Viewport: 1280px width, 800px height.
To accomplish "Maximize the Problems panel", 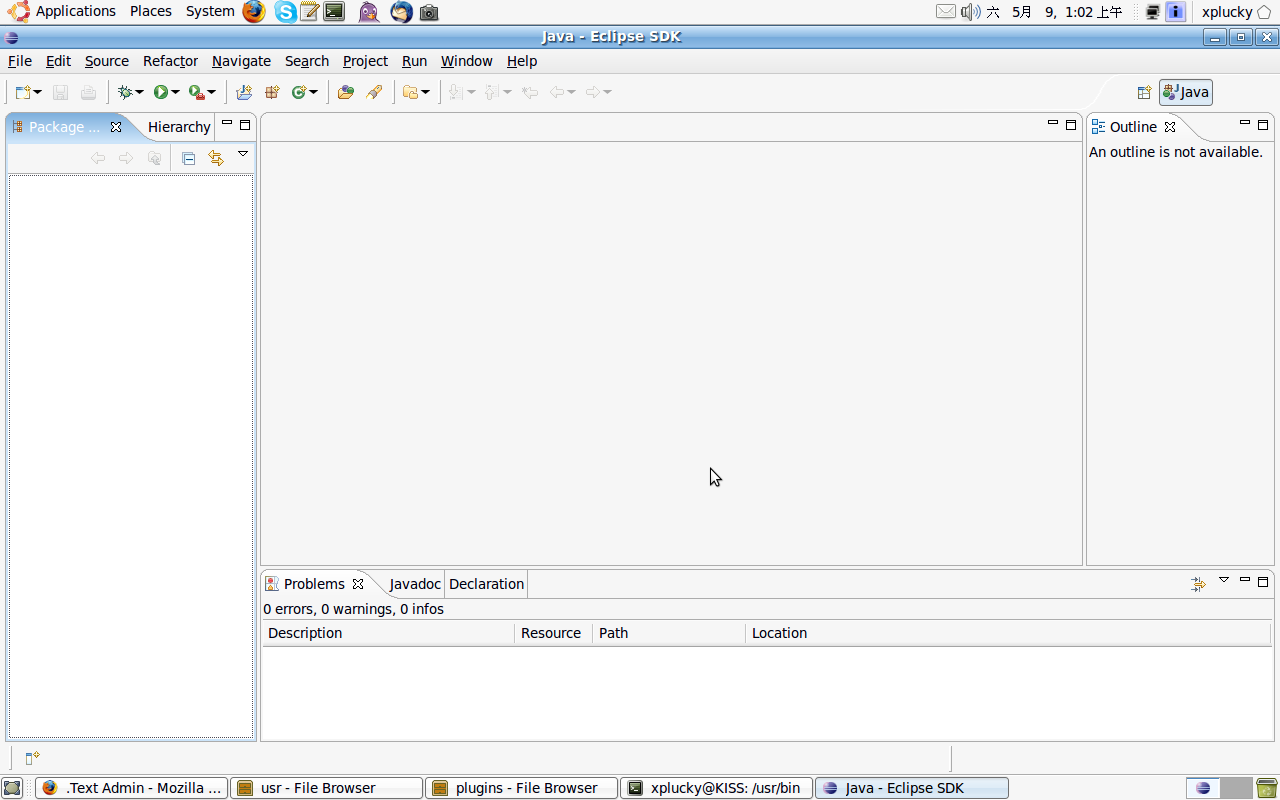I will pos(1263,581).
